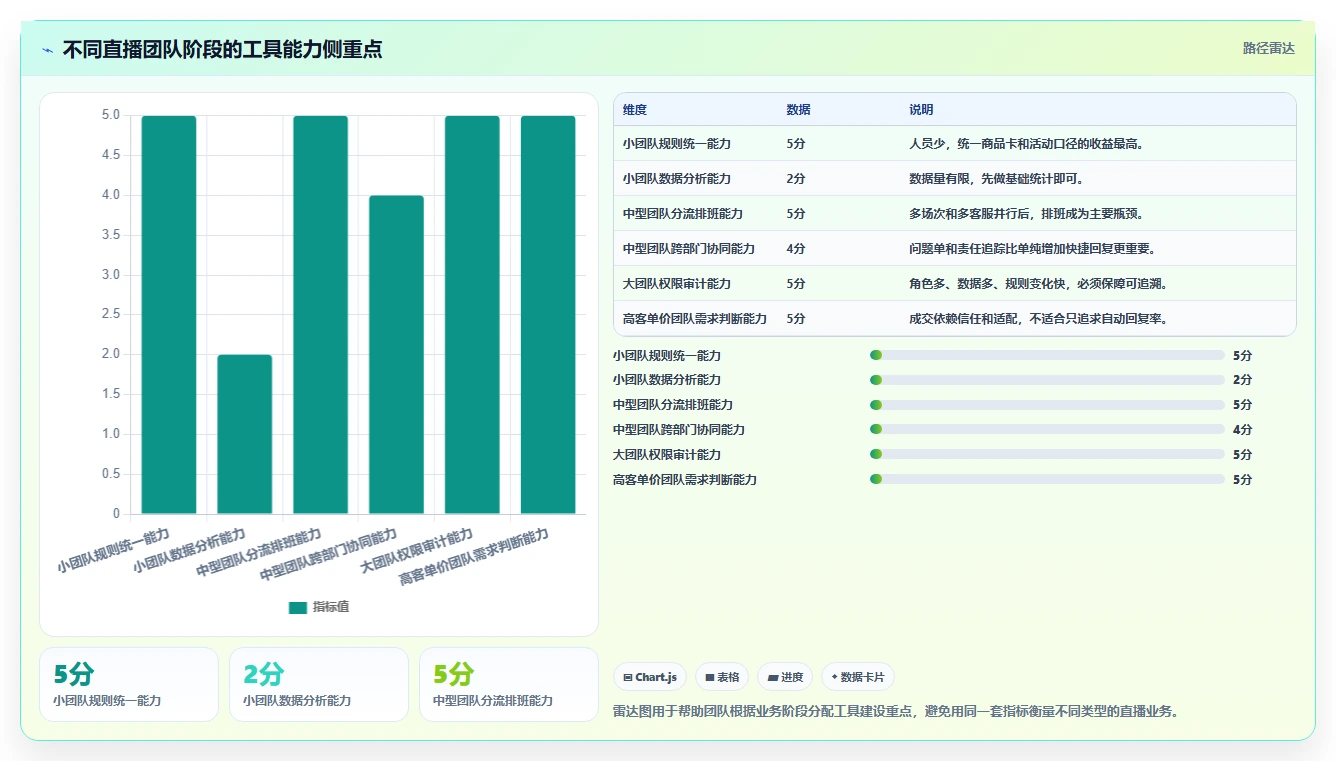Click the Chart.js chip
The height and width of the screenshot is (761, 1336).
click(650, 677)
